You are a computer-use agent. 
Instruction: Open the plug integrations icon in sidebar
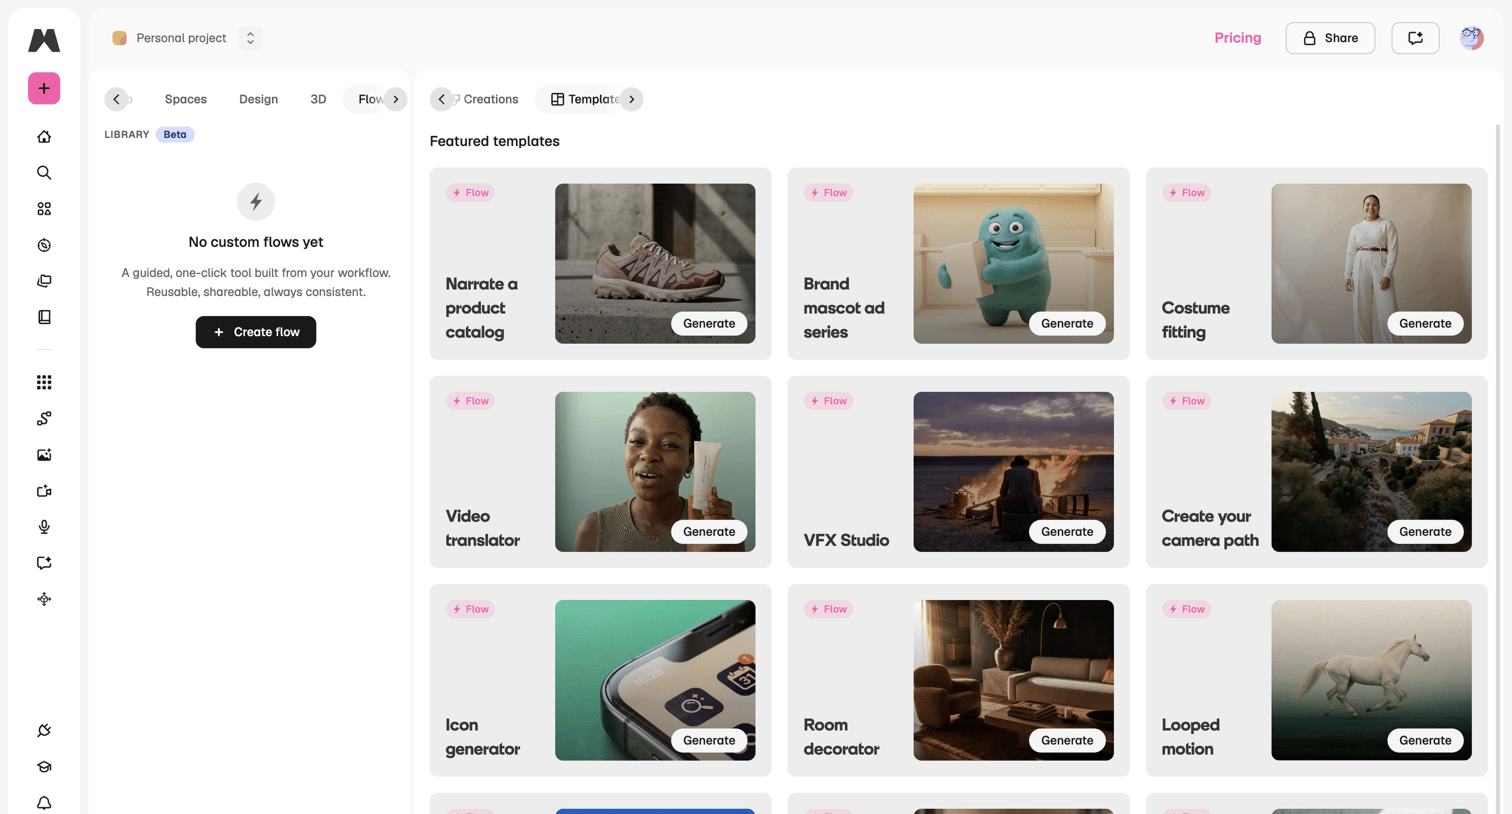click(x=44, y=731)
